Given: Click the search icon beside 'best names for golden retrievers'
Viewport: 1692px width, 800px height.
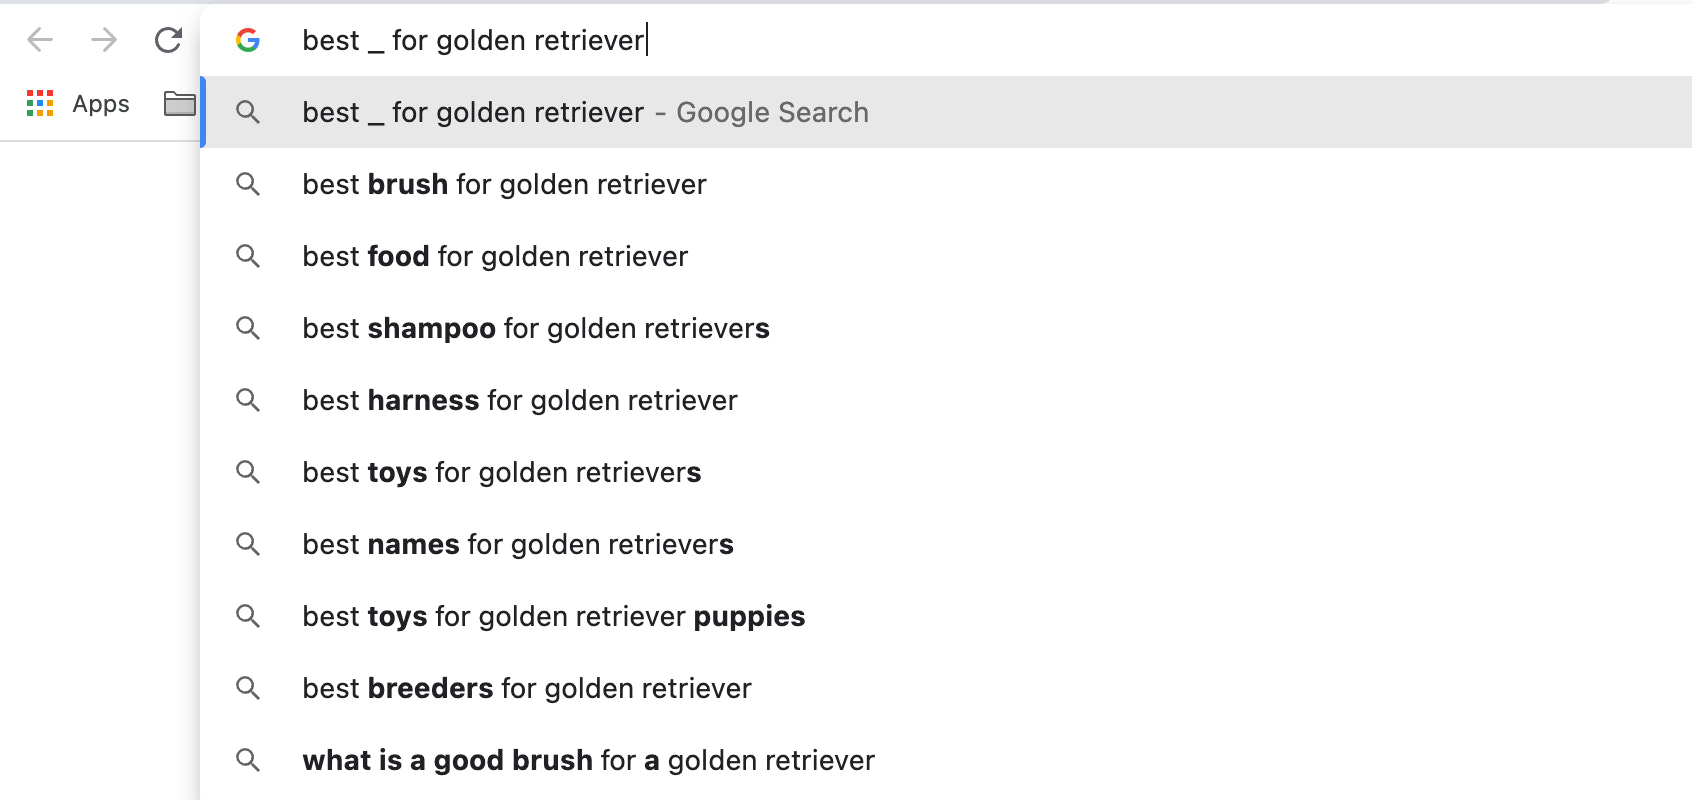Looking at the screenshot, I should point(247,544).
